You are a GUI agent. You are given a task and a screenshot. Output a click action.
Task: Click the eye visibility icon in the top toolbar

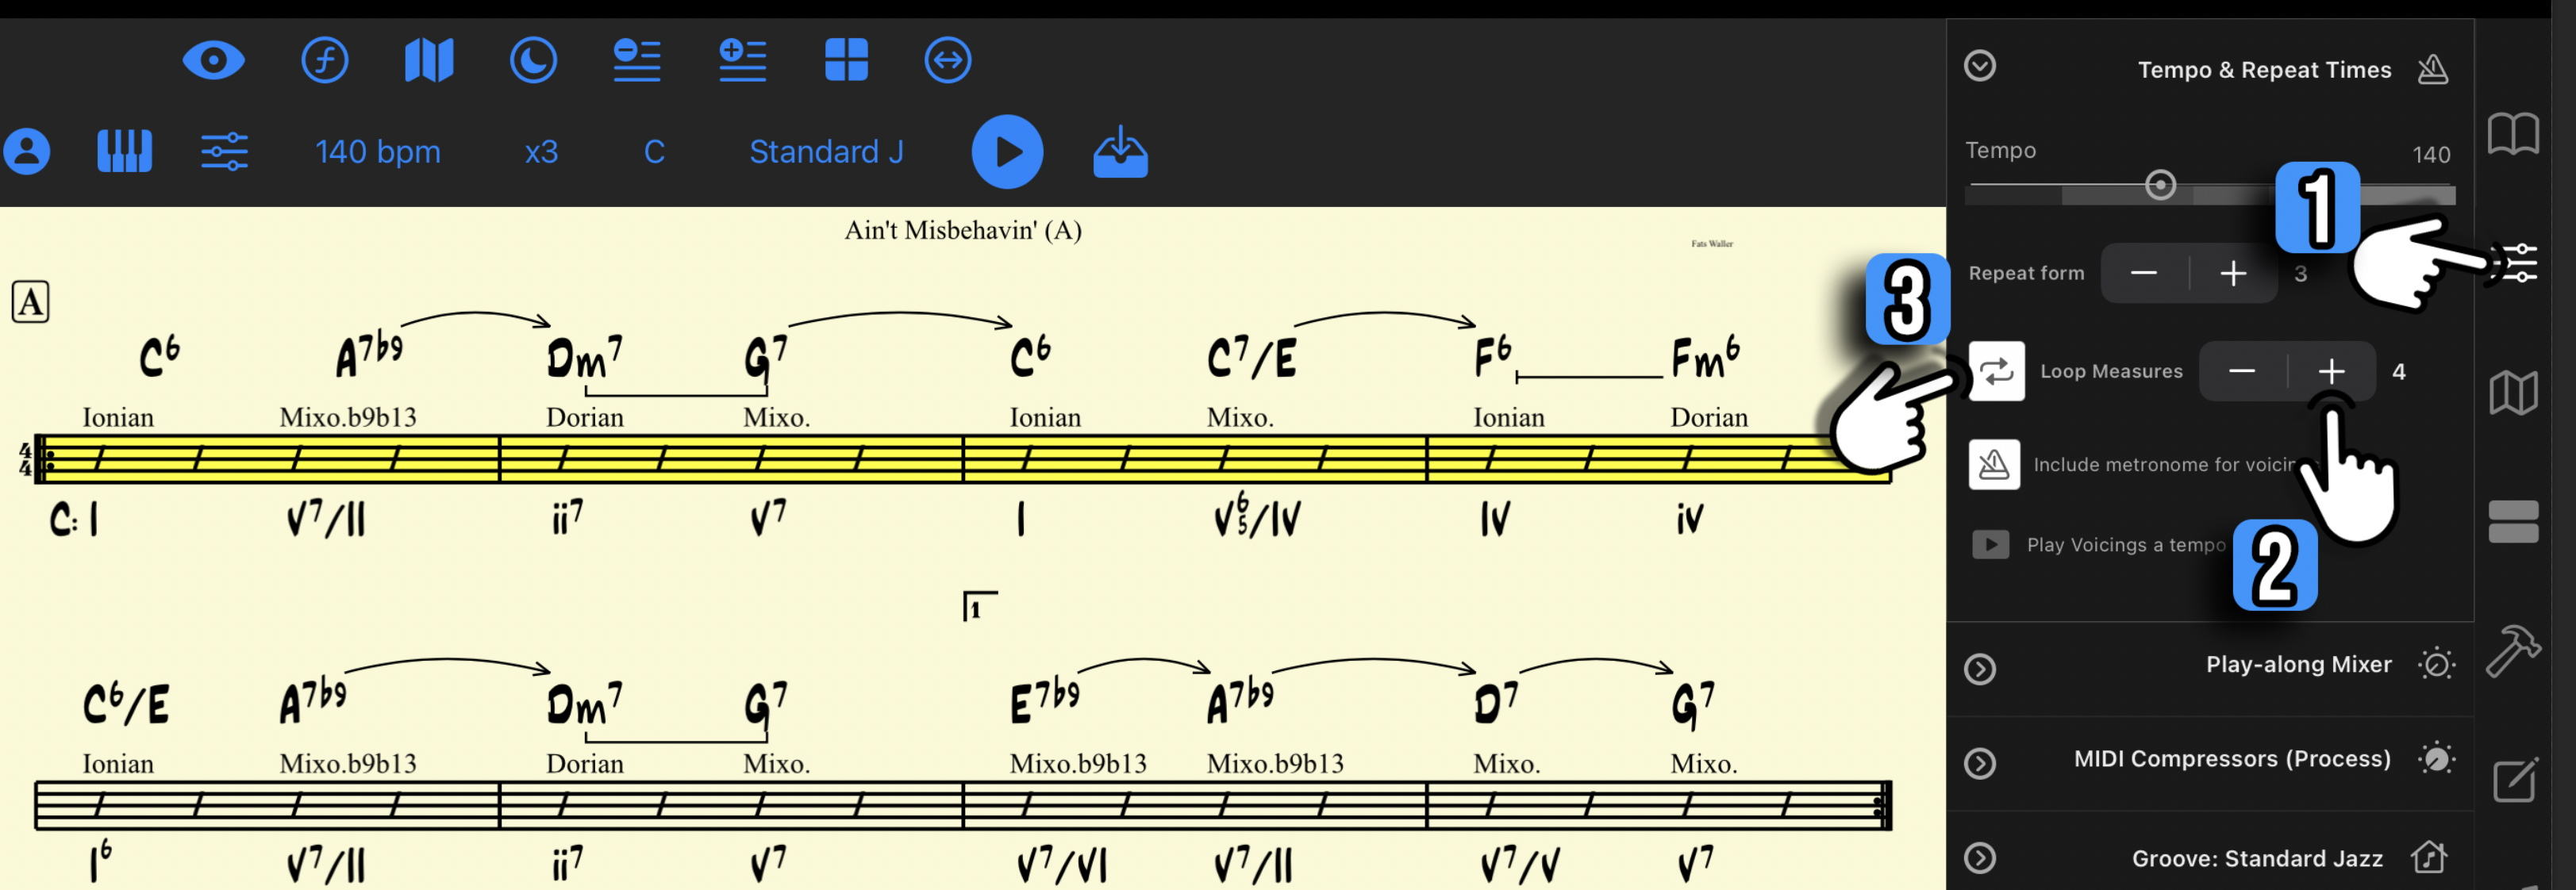coord(213,60)
